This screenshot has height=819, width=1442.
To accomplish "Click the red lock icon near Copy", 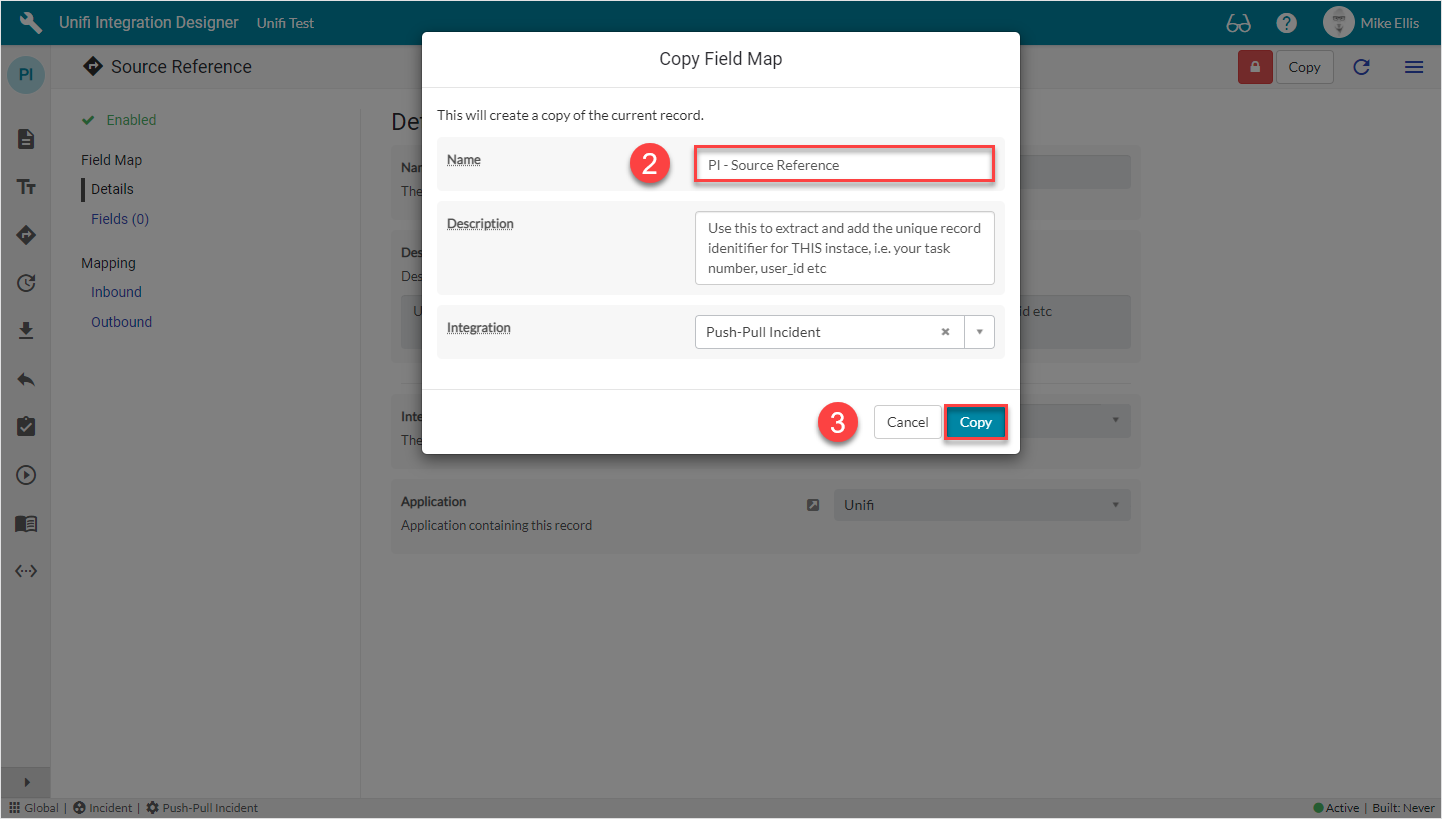I will (x=1255, y=67).
